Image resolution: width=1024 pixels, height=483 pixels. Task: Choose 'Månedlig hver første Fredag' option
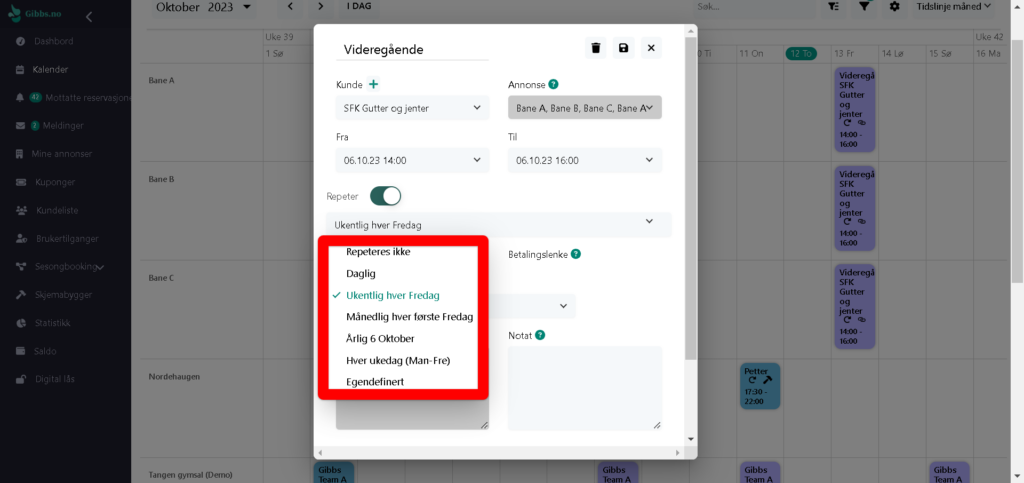[409, 317]
